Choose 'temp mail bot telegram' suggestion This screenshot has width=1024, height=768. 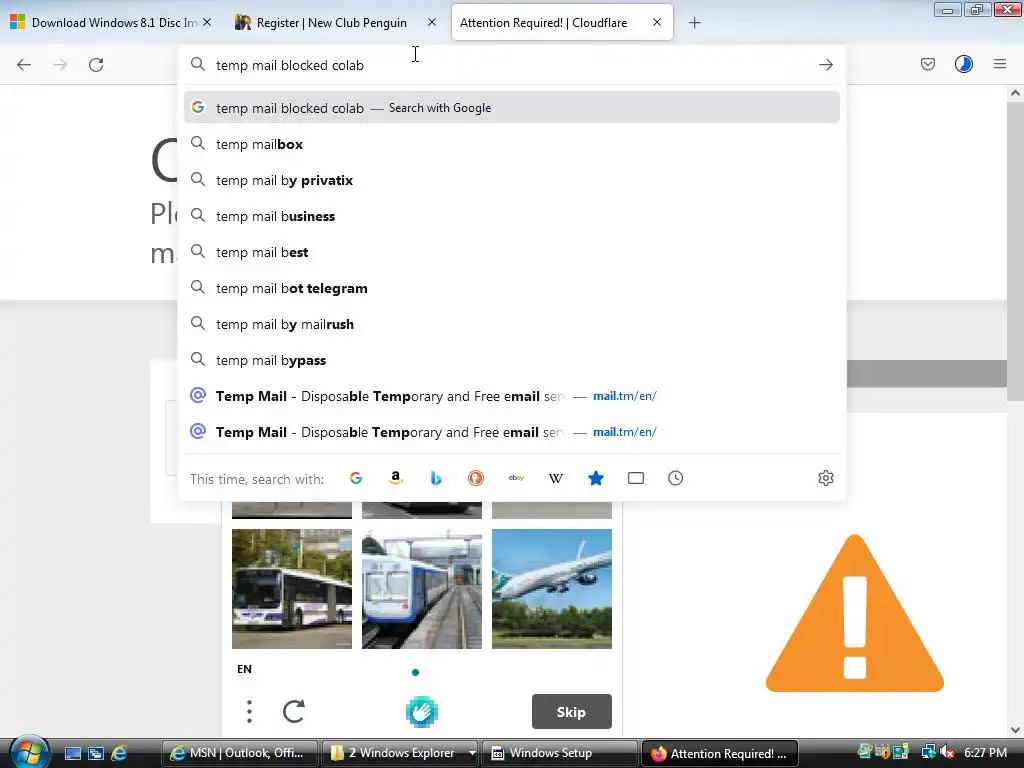512,288
